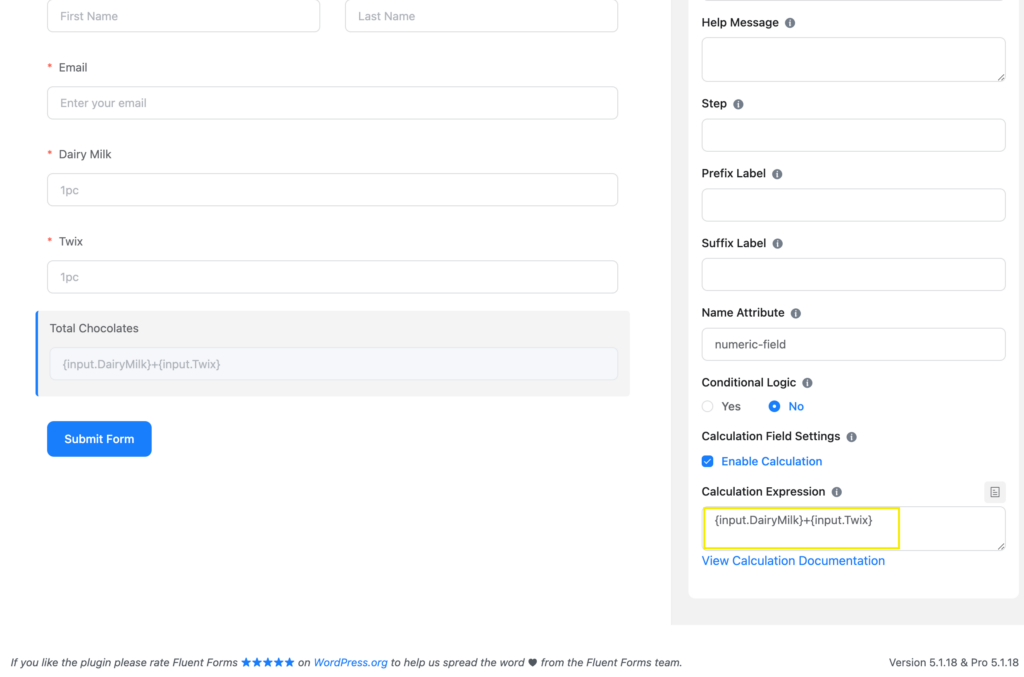The height and width of the screenshot is (677, 1024).
Task: Open the WordPress.org link in footer
Action: tap(350, 662)
